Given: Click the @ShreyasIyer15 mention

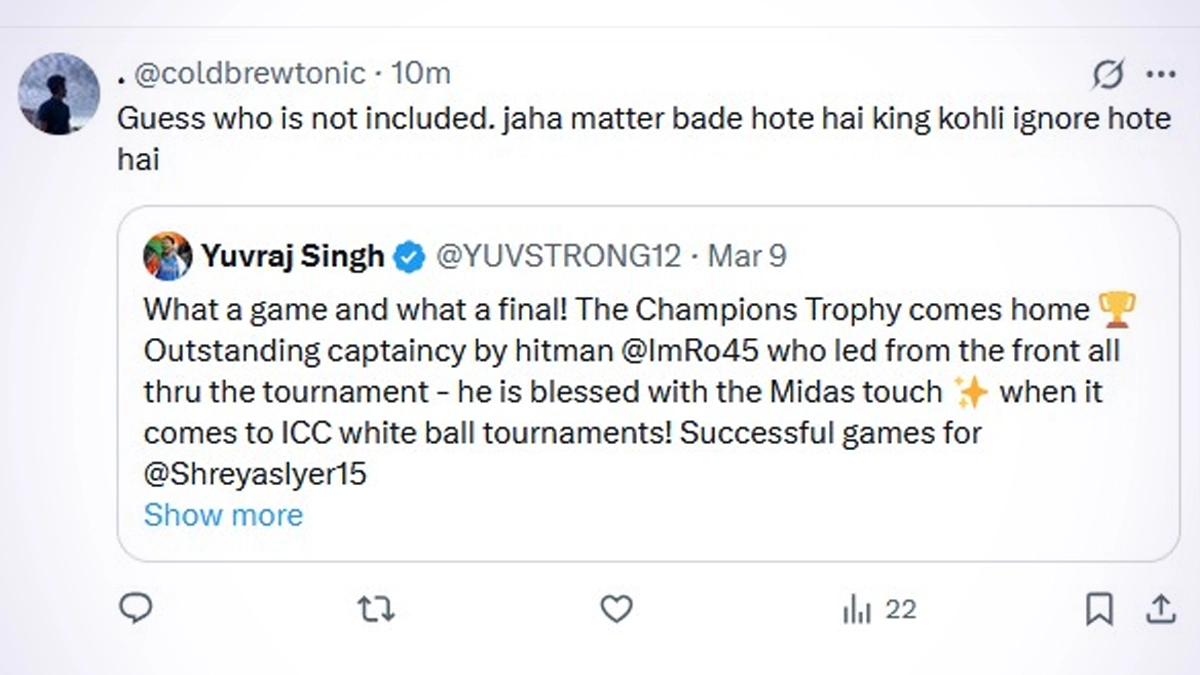Looking at the screenshot, I should pyautogui.click(x=255, y=473).
